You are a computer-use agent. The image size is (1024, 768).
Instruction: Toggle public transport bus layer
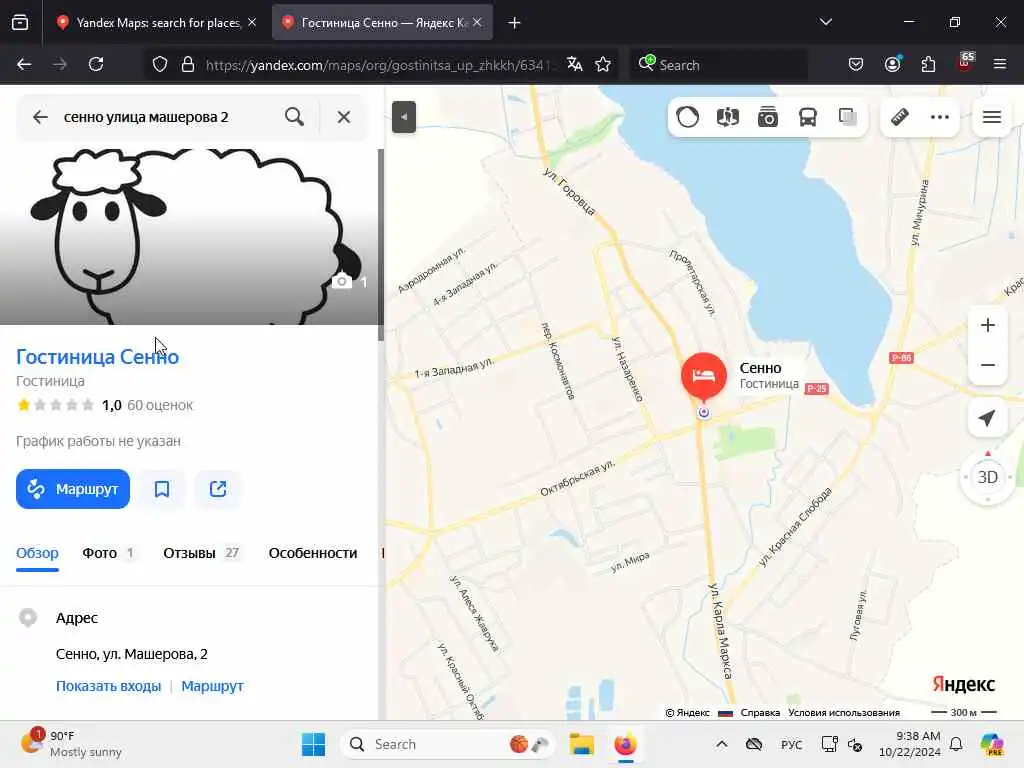click(x=808, y=117)
